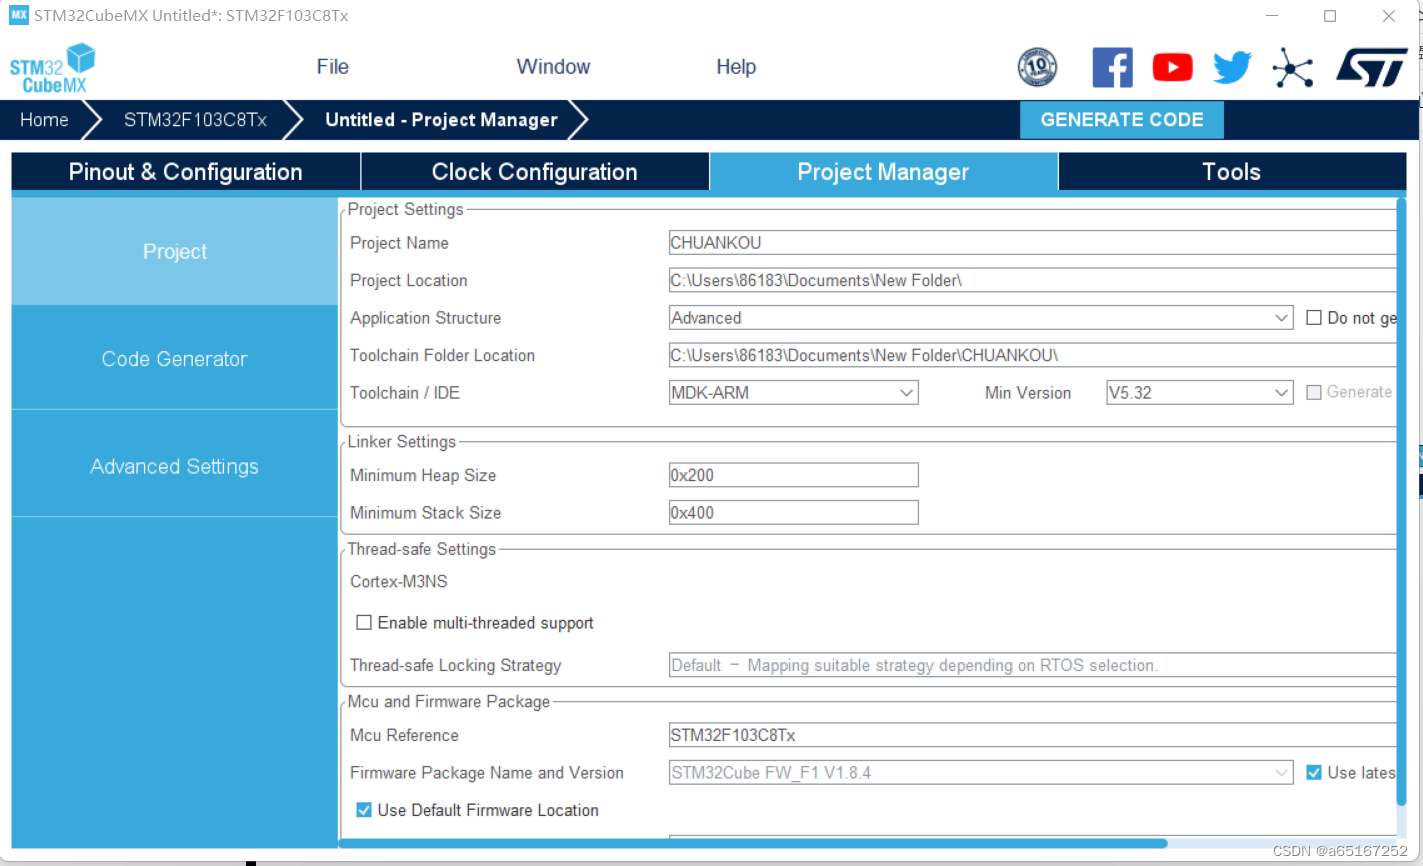This screenshot has height=866, width=1423.
Task: Open the 10-year anniversary badge icon
Action: [x=1037, y=67]
